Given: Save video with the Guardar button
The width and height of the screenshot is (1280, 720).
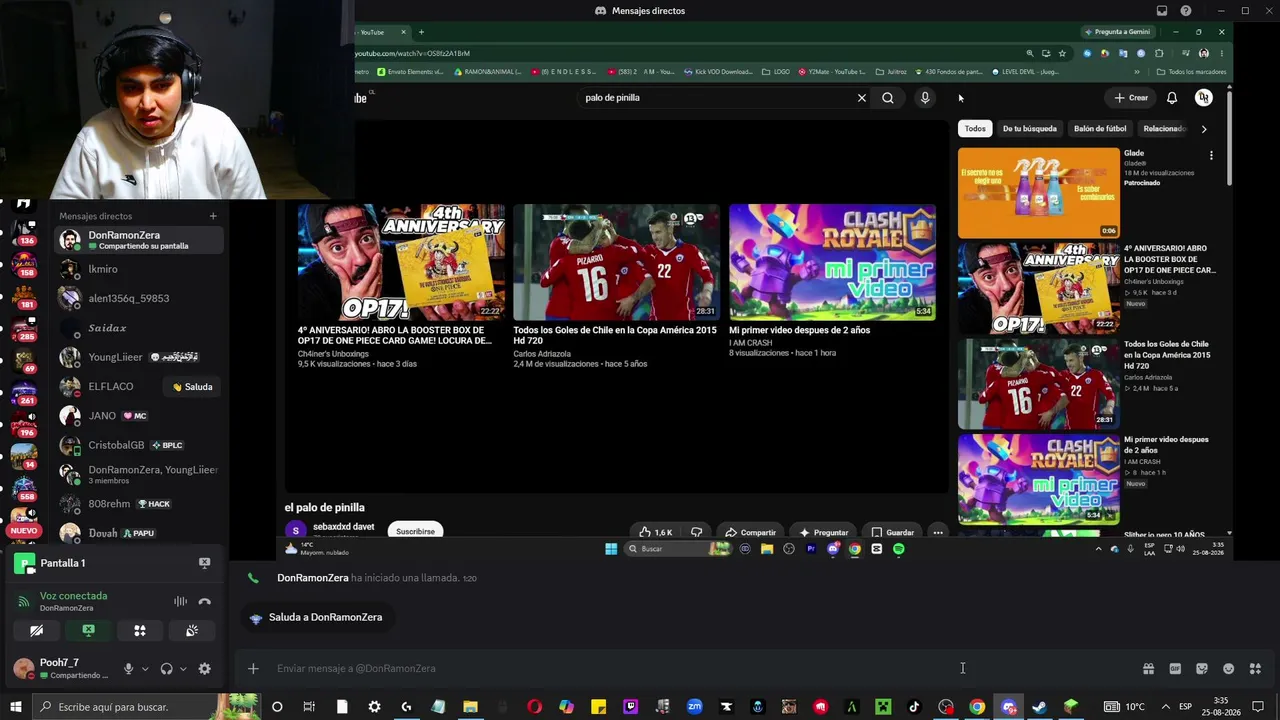Looking at the screenshot, I should coord(892,532).
